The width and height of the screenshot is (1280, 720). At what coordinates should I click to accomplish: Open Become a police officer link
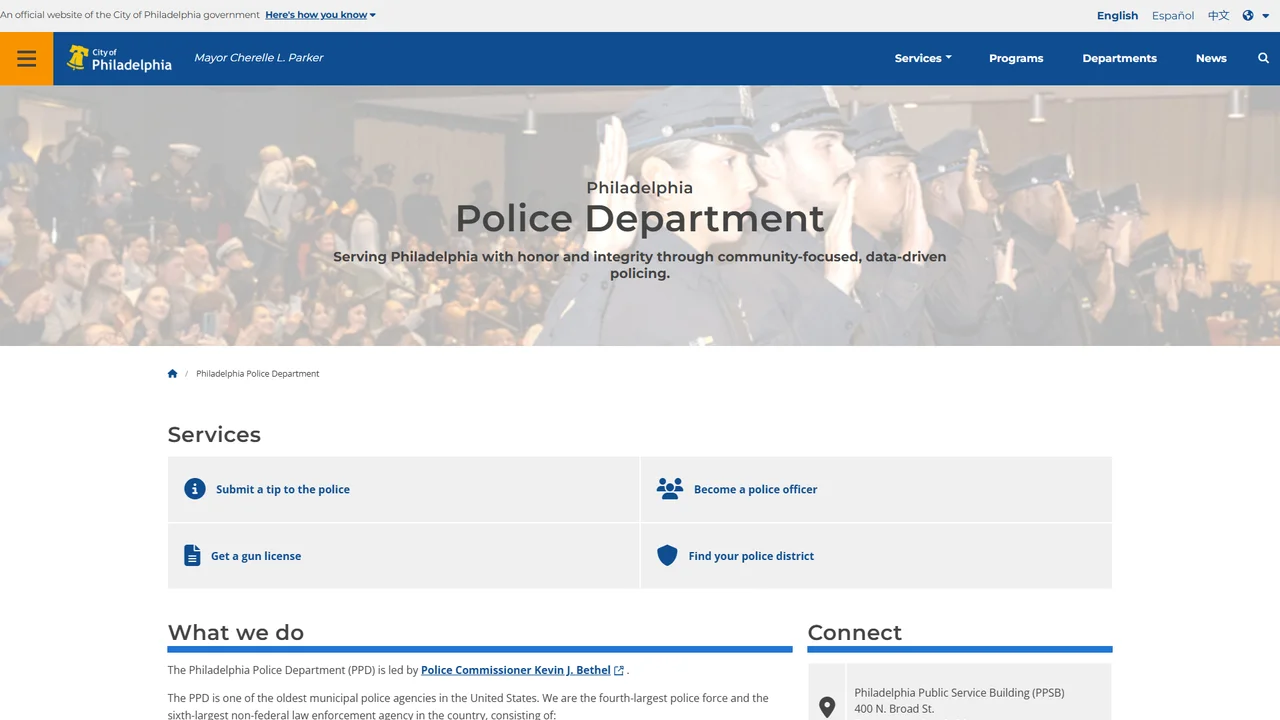click(755, 489)
